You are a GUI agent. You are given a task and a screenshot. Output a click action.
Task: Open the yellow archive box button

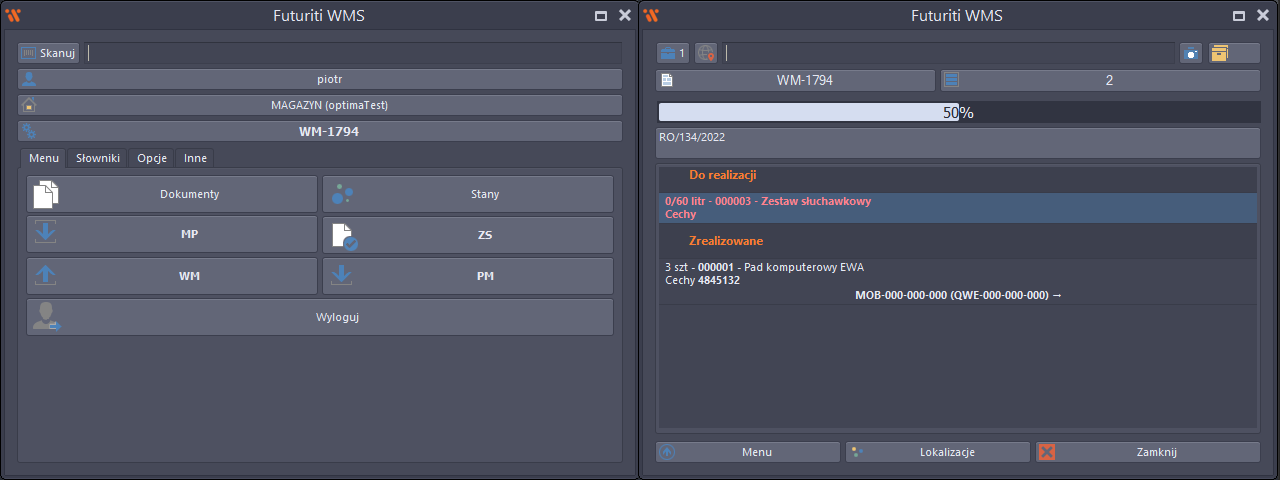point(1233,53)
